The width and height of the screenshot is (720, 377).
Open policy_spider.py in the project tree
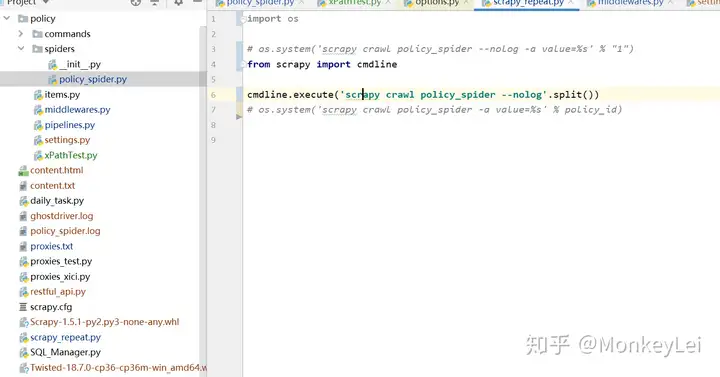point(88,79)
